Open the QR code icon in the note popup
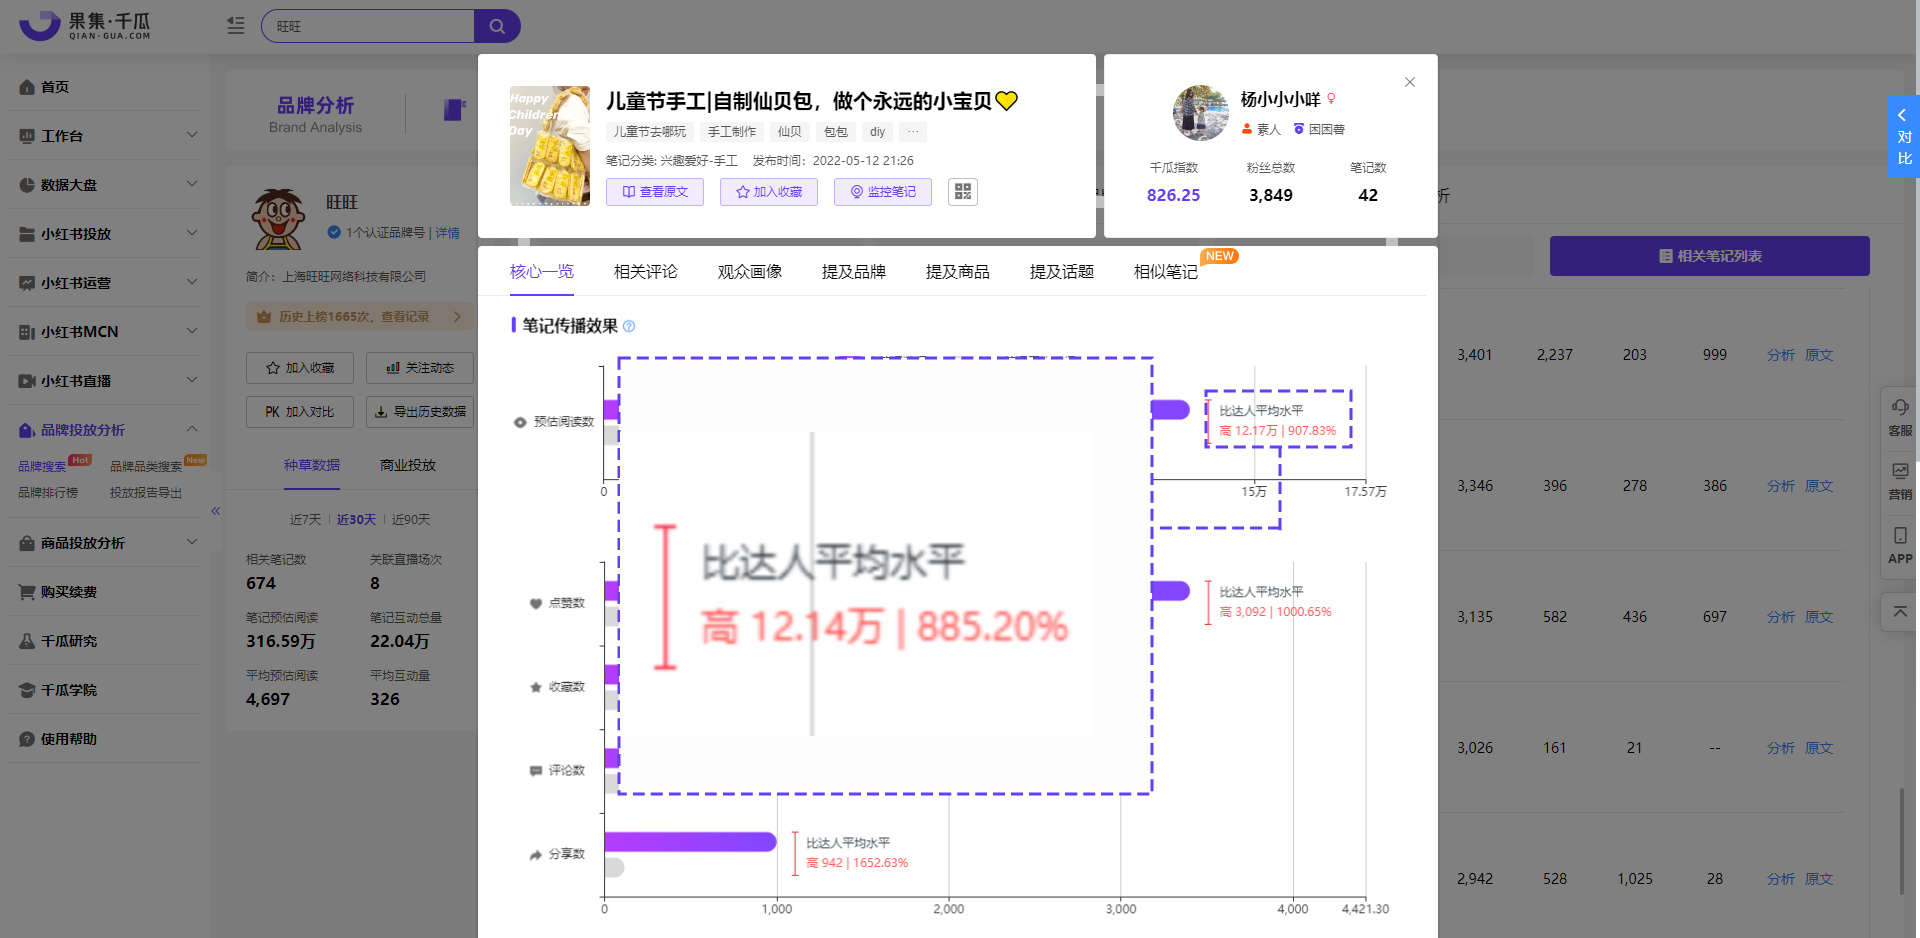Viewport: 1920px width, 938px height. pyautogui.click(x=962, y=191)
